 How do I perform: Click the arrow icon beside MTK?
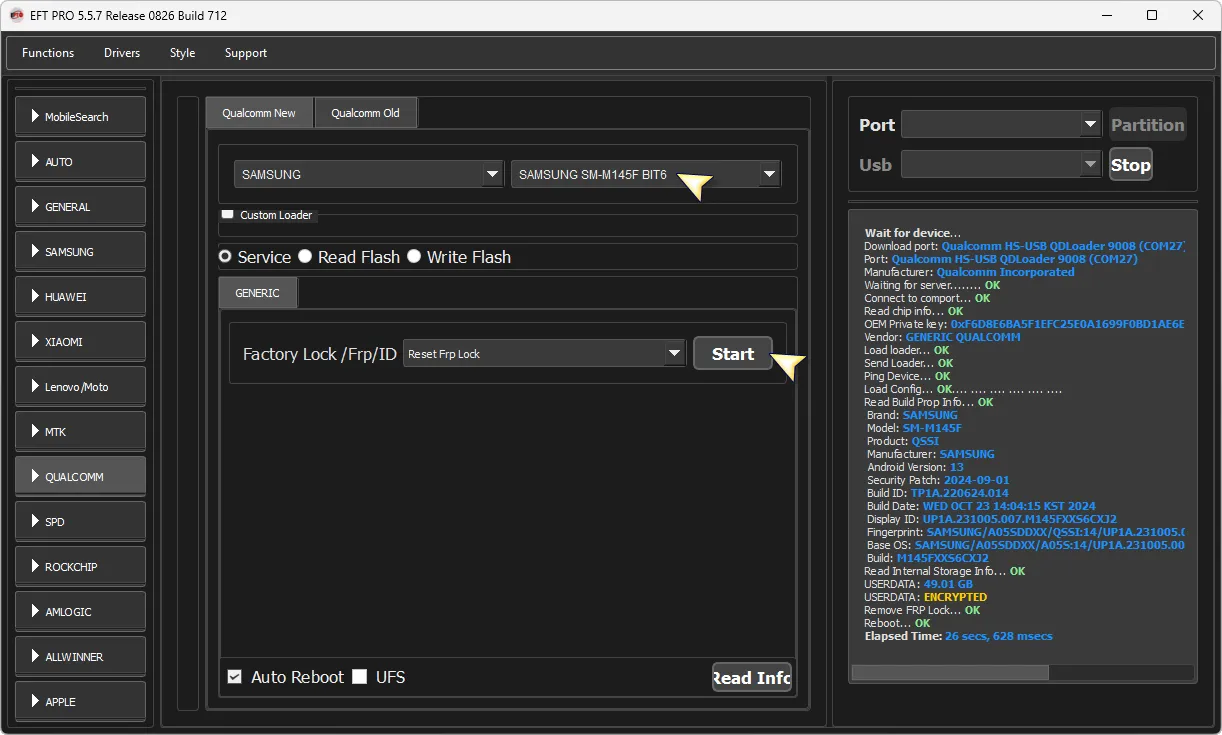pyautogui.click(x=35, y=431)
